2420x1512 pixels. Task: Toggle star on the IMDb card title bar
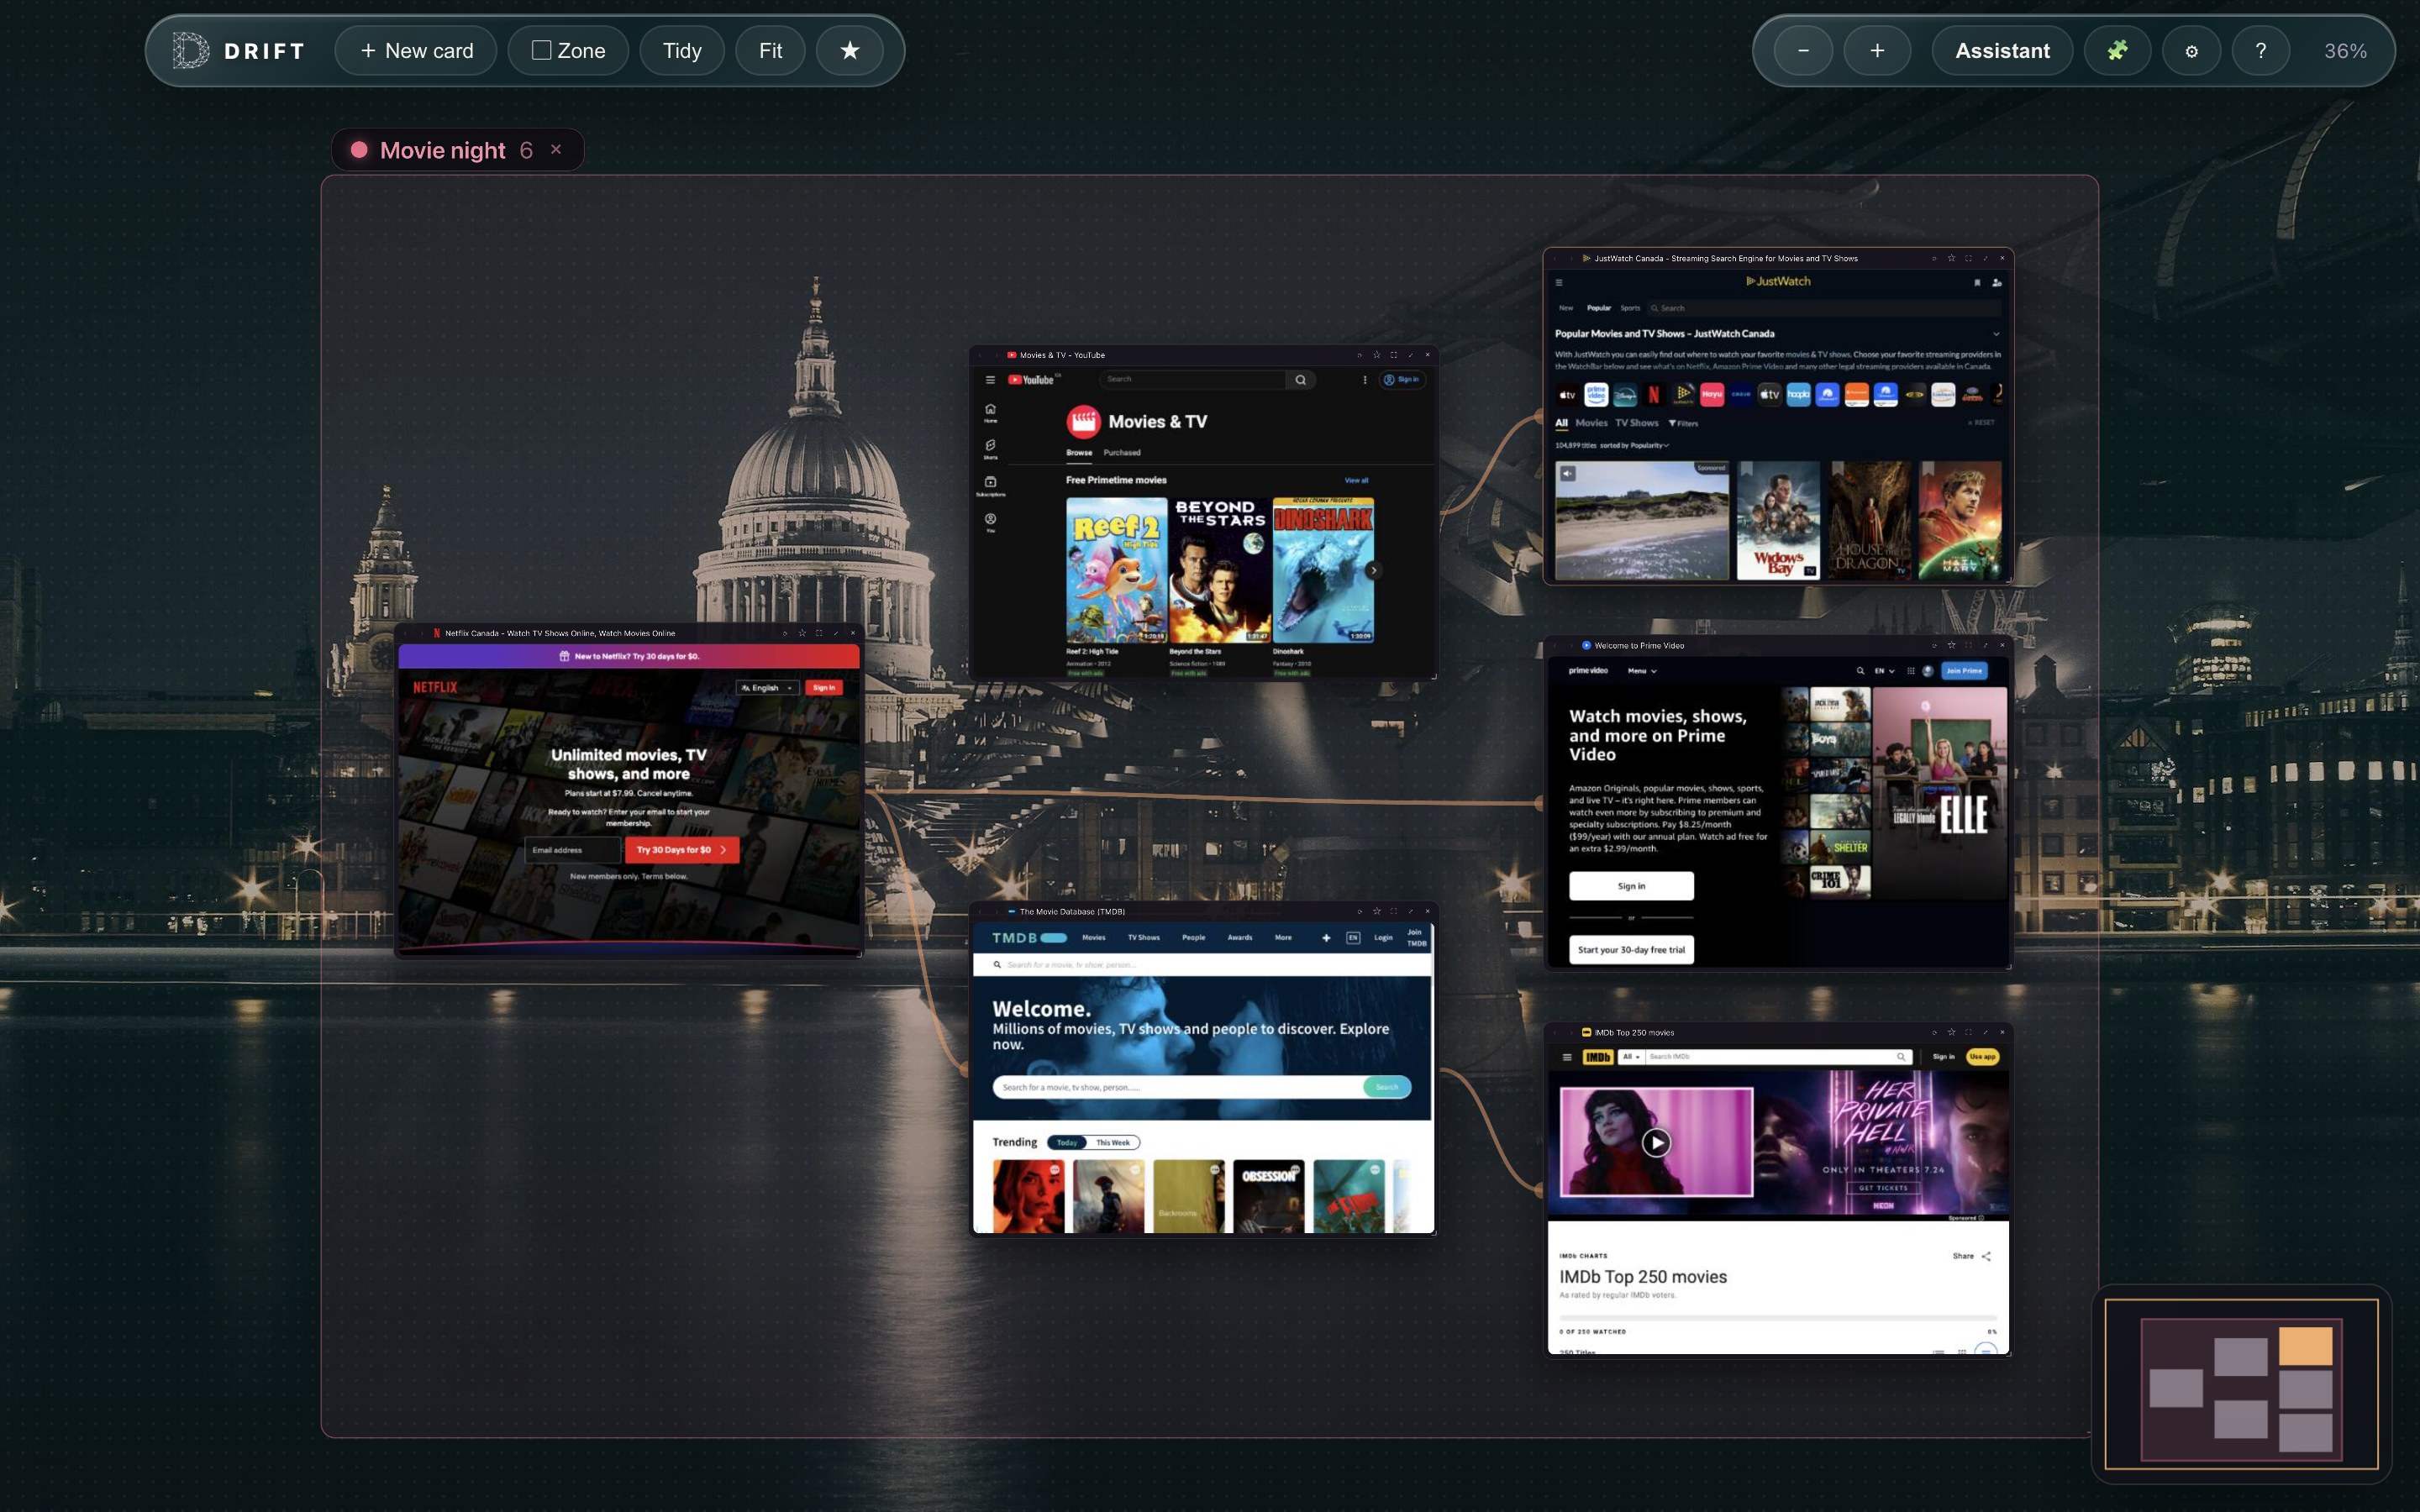(1951, 1032)
